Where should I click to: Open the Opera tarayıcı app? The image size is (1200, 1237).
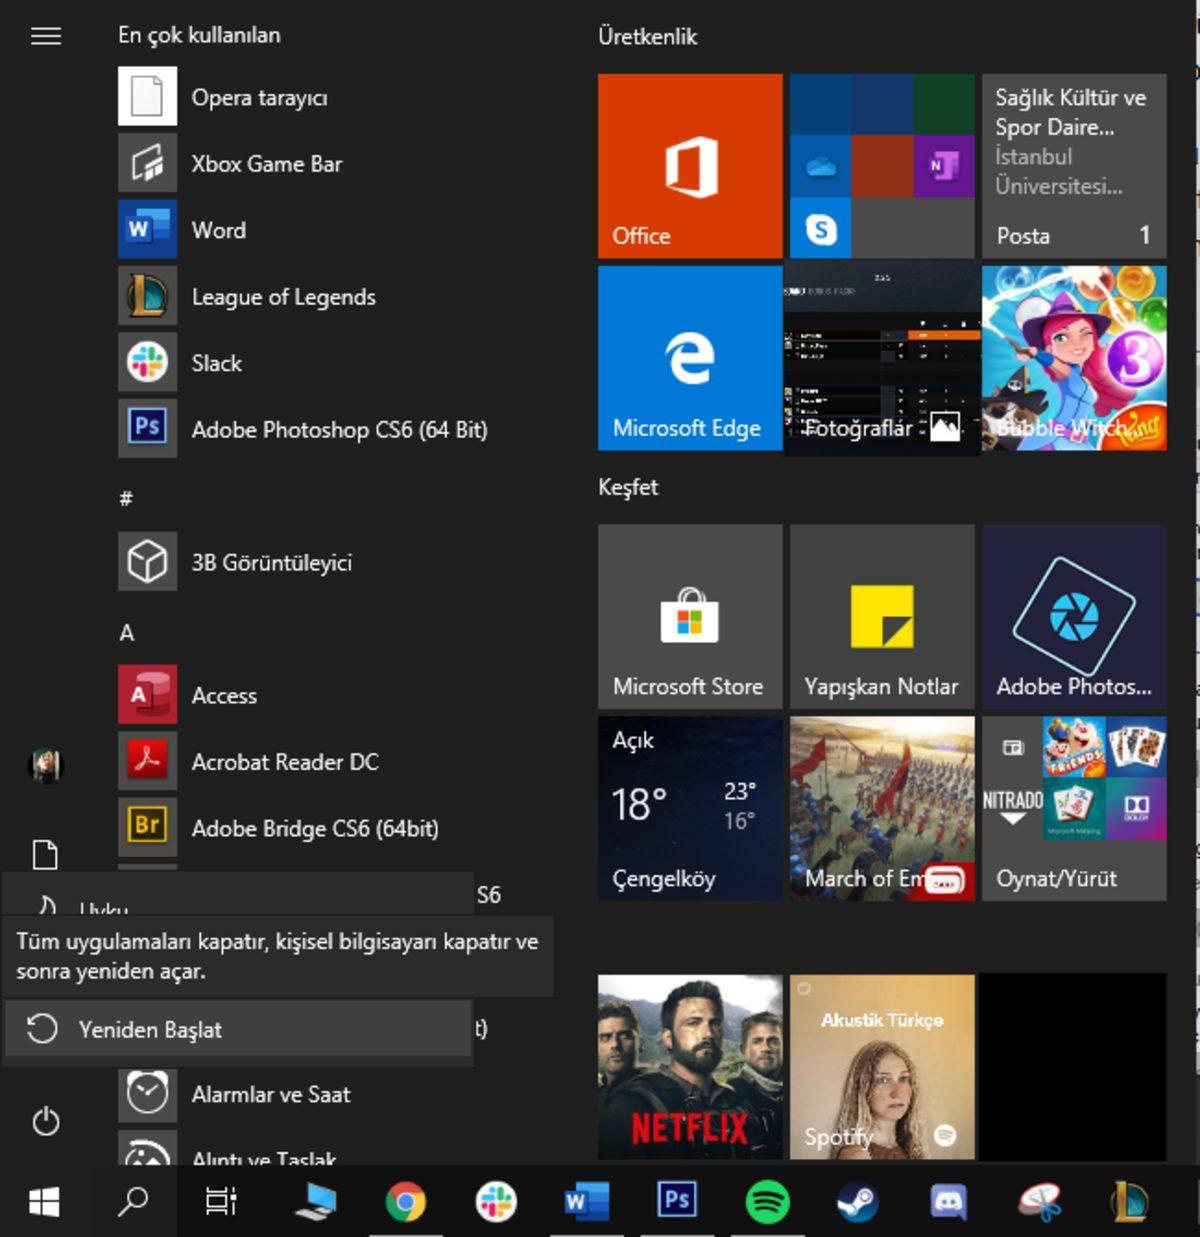click(258, 97)
